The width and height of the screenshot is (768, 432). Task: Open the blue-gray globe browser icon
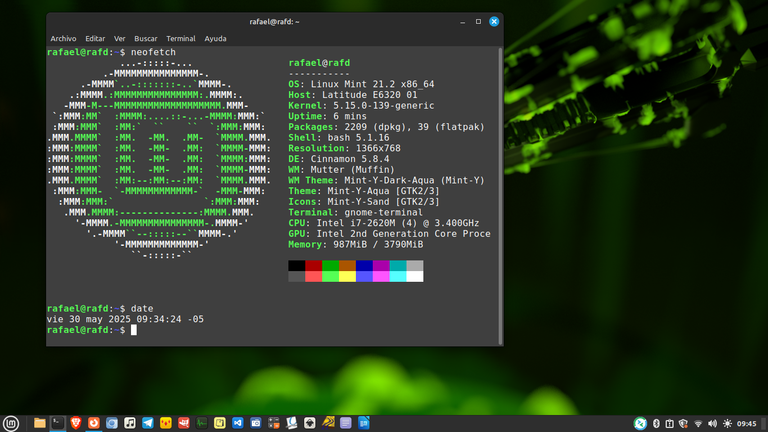(x=112, y=423)
